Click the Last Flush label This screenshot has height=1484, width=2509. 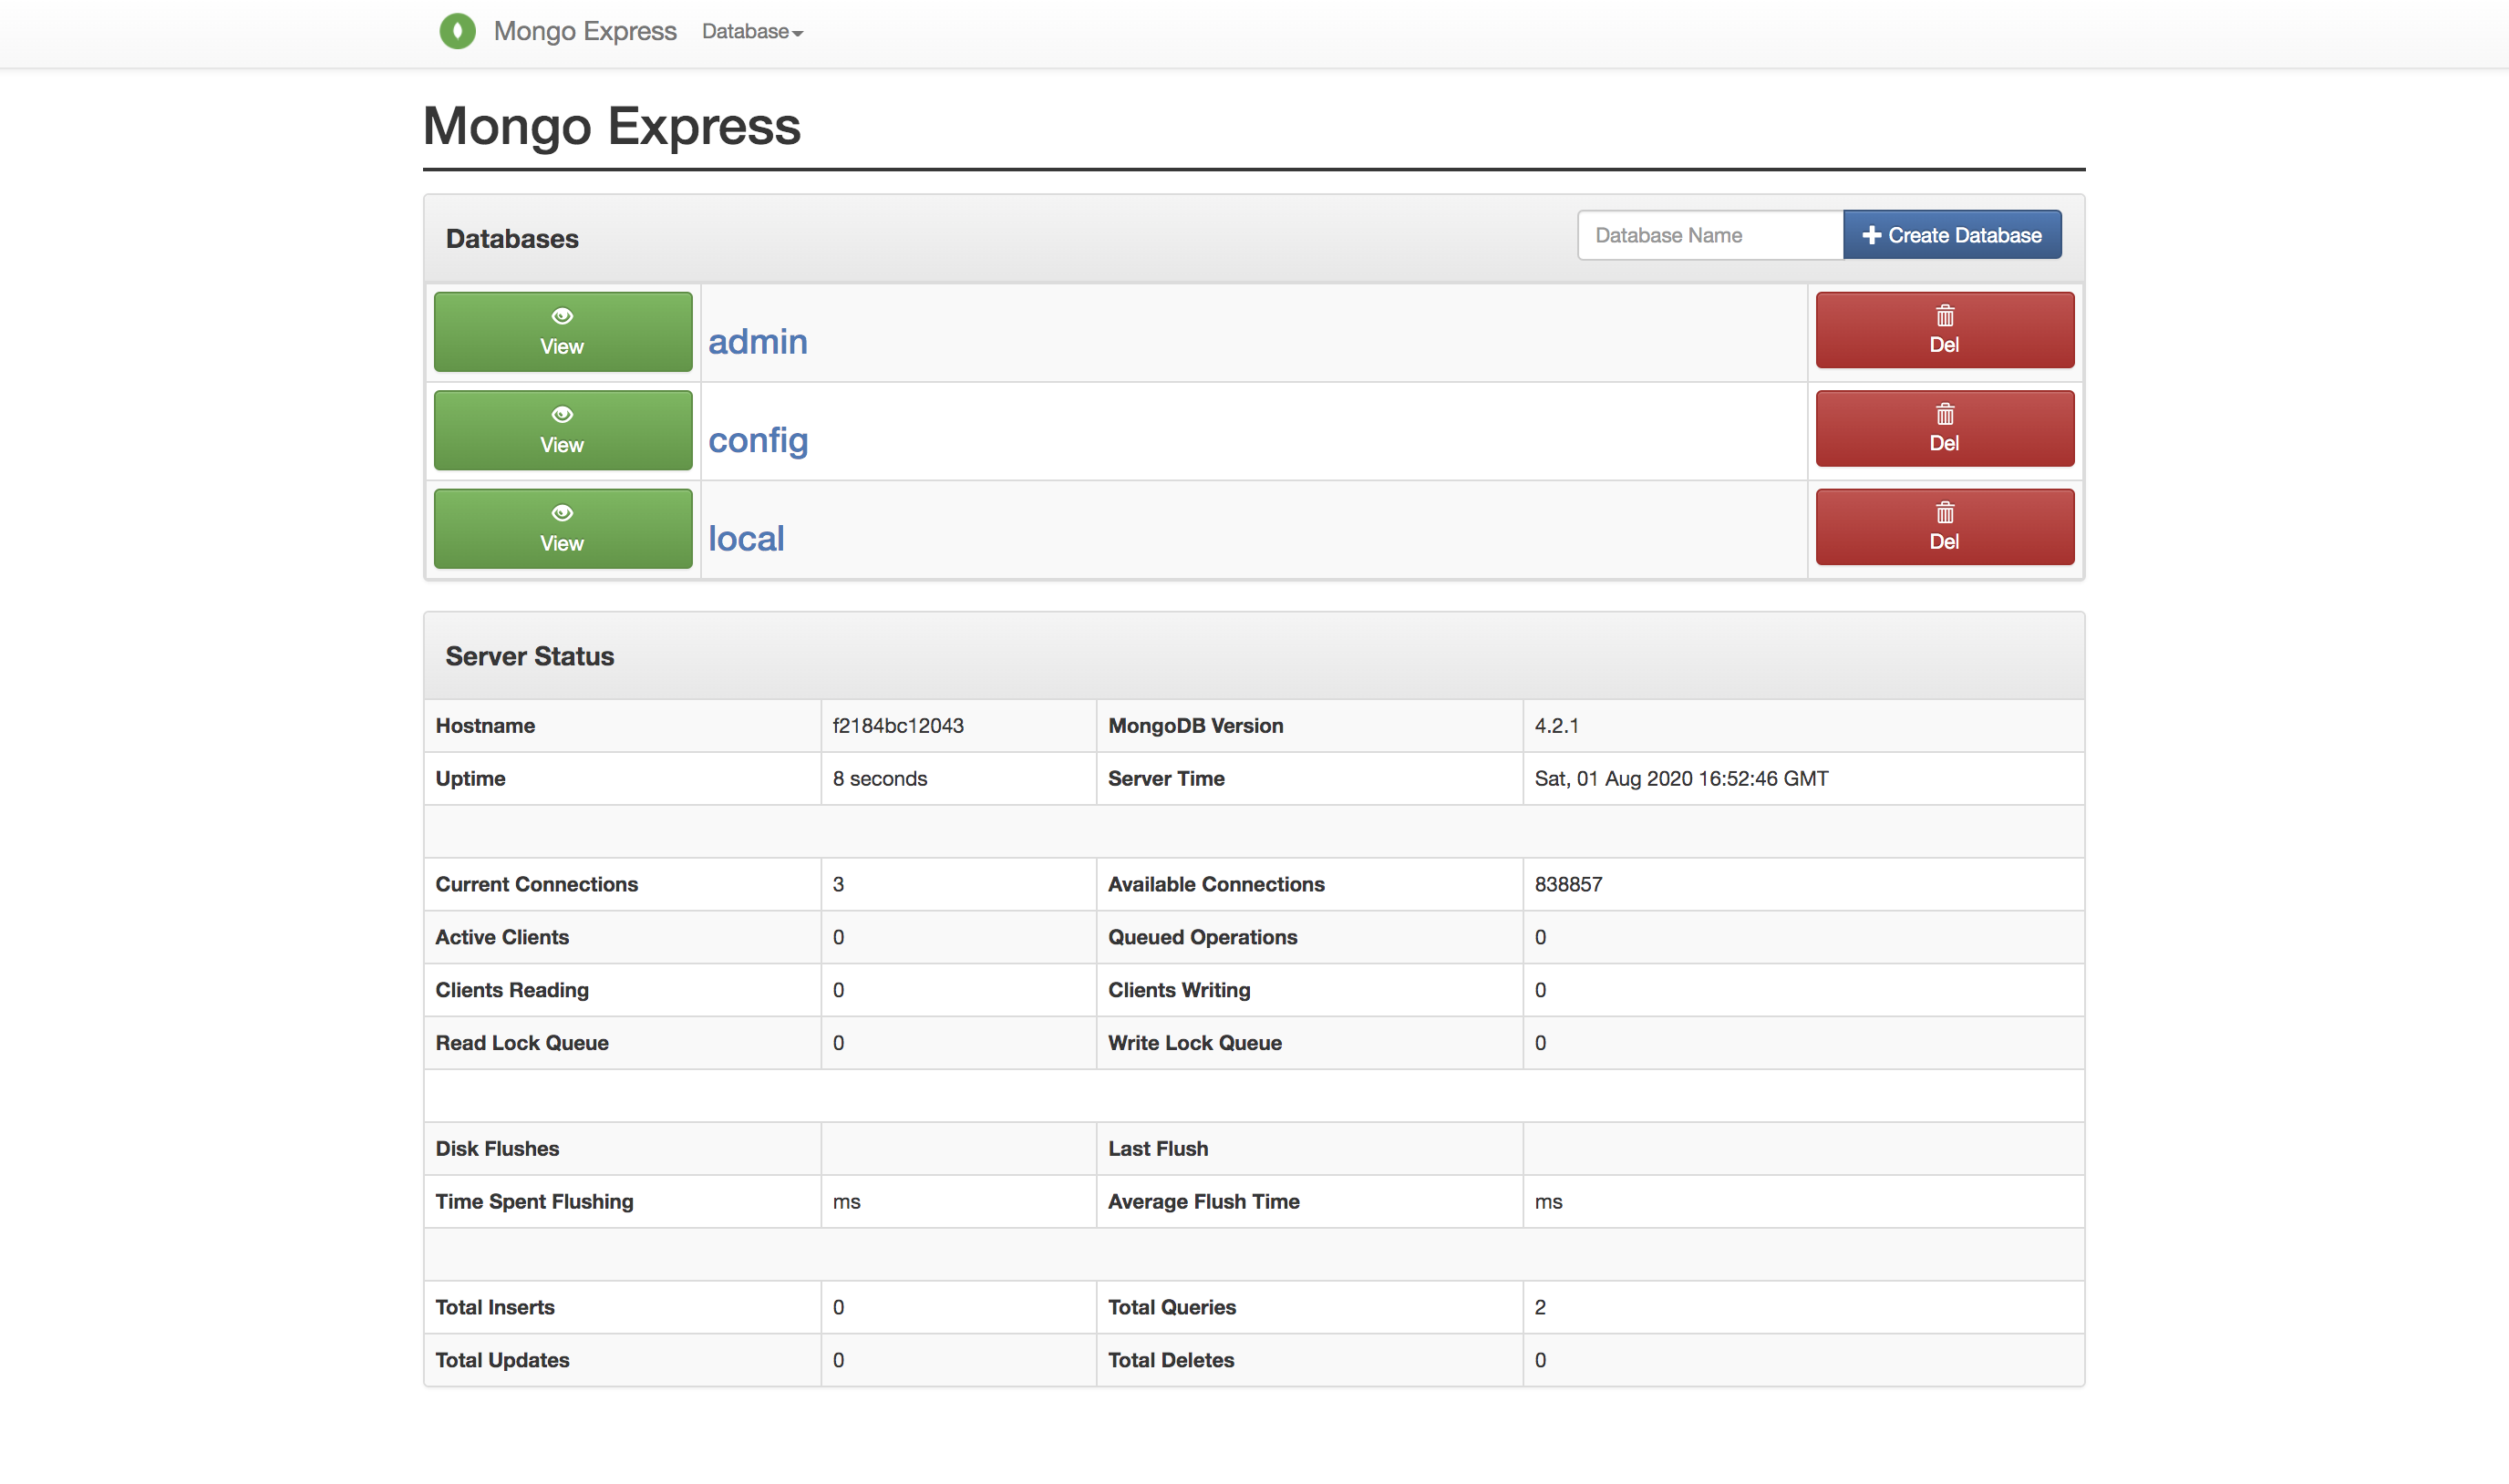[x=1158, y=1149]
